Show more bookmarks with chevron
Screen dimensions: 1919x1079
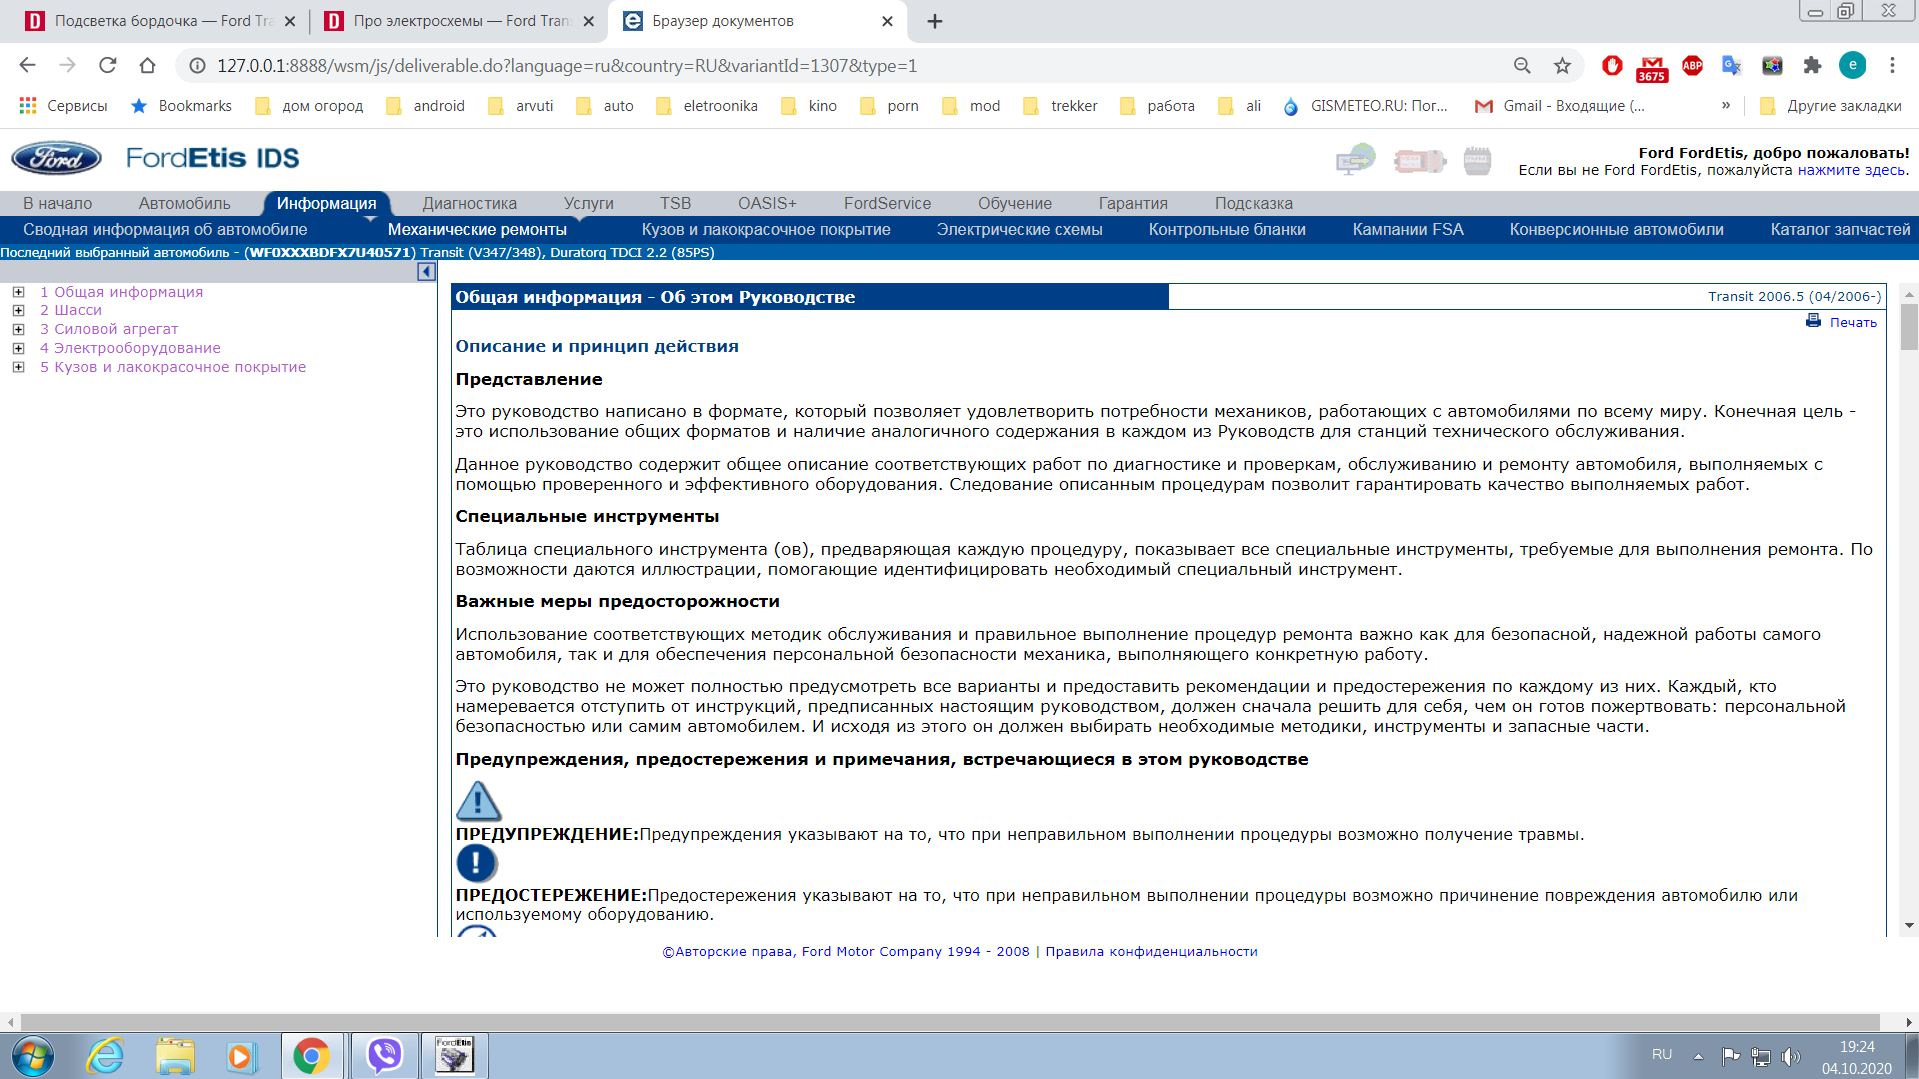pyautogui.click(x=1725, y=105)
